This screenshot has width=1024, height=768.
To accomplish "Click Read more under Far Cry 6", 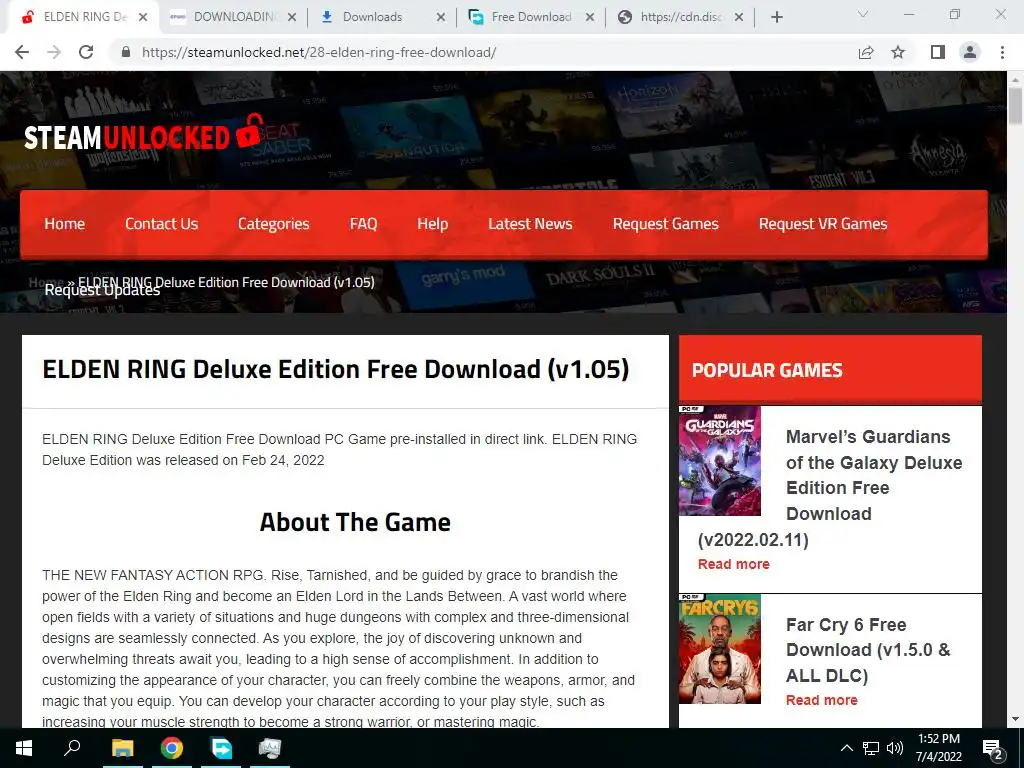I will 822,700.
